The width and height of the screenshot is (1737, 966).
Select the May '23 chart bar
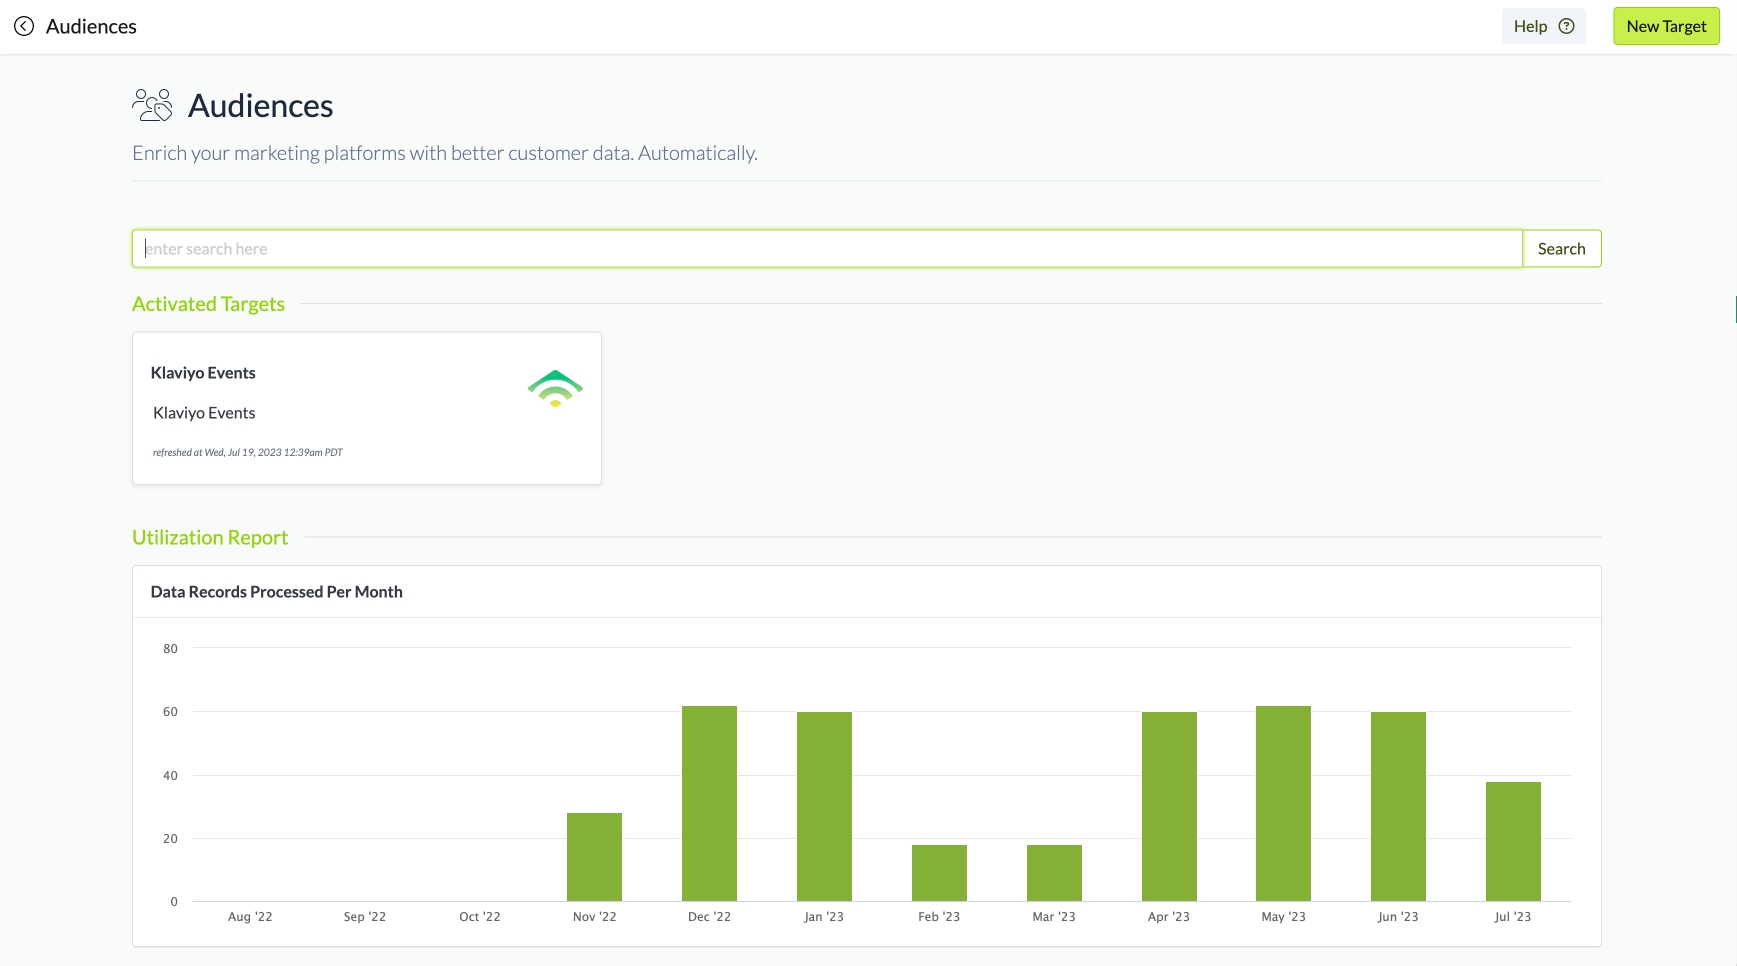point(1283,803)
